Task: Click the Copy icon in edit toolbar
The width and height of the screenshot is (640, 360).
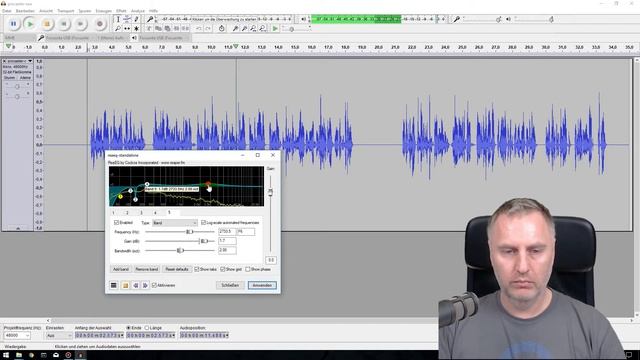Action: pos(158,29)
